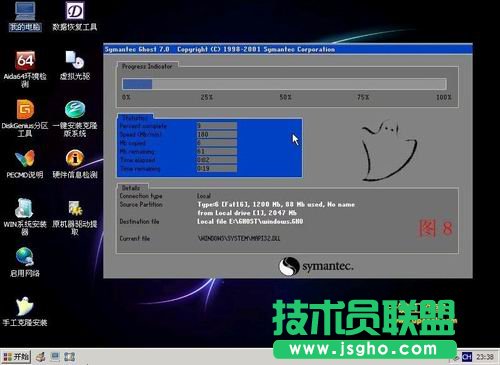
Task: Click the Source Partition Type:6 Fat16 line
Action: pos(276,204)
